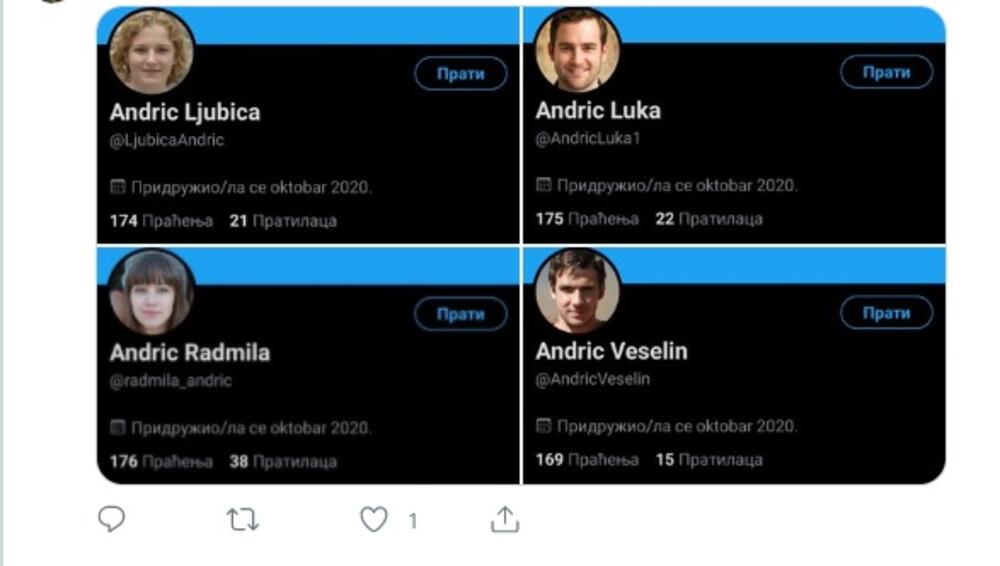The width and height of the screenshot is (1000, 566).
Task: Click the calendar icon under @radmila_andric
Action: pos(117,428)
